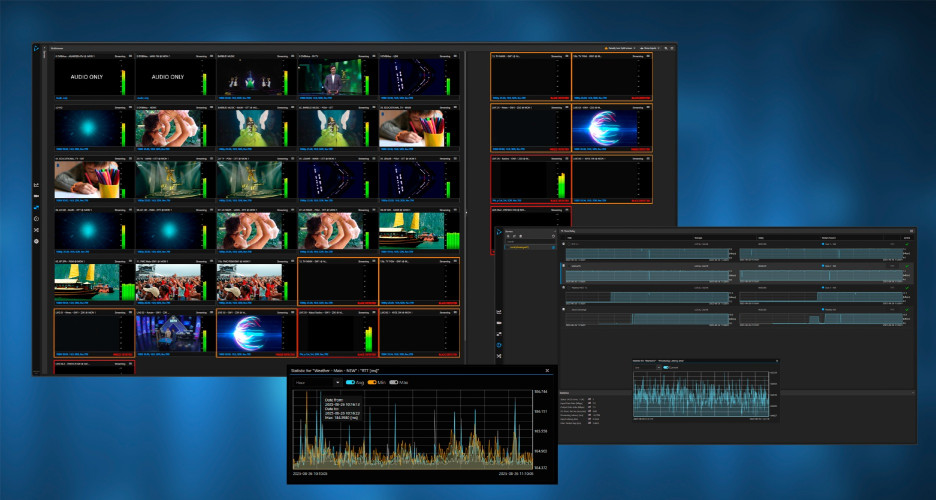Screen dimensions: 936x500
Task: Click the RTT statistics chart plot area
Action: (412, 429)
